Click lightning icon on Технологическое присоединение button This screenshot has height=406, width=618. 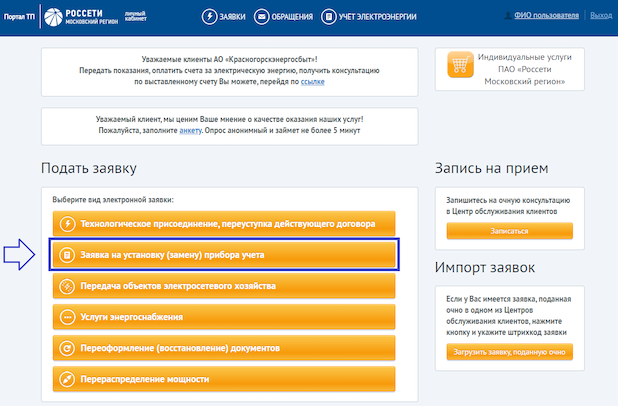coord(67,225)
